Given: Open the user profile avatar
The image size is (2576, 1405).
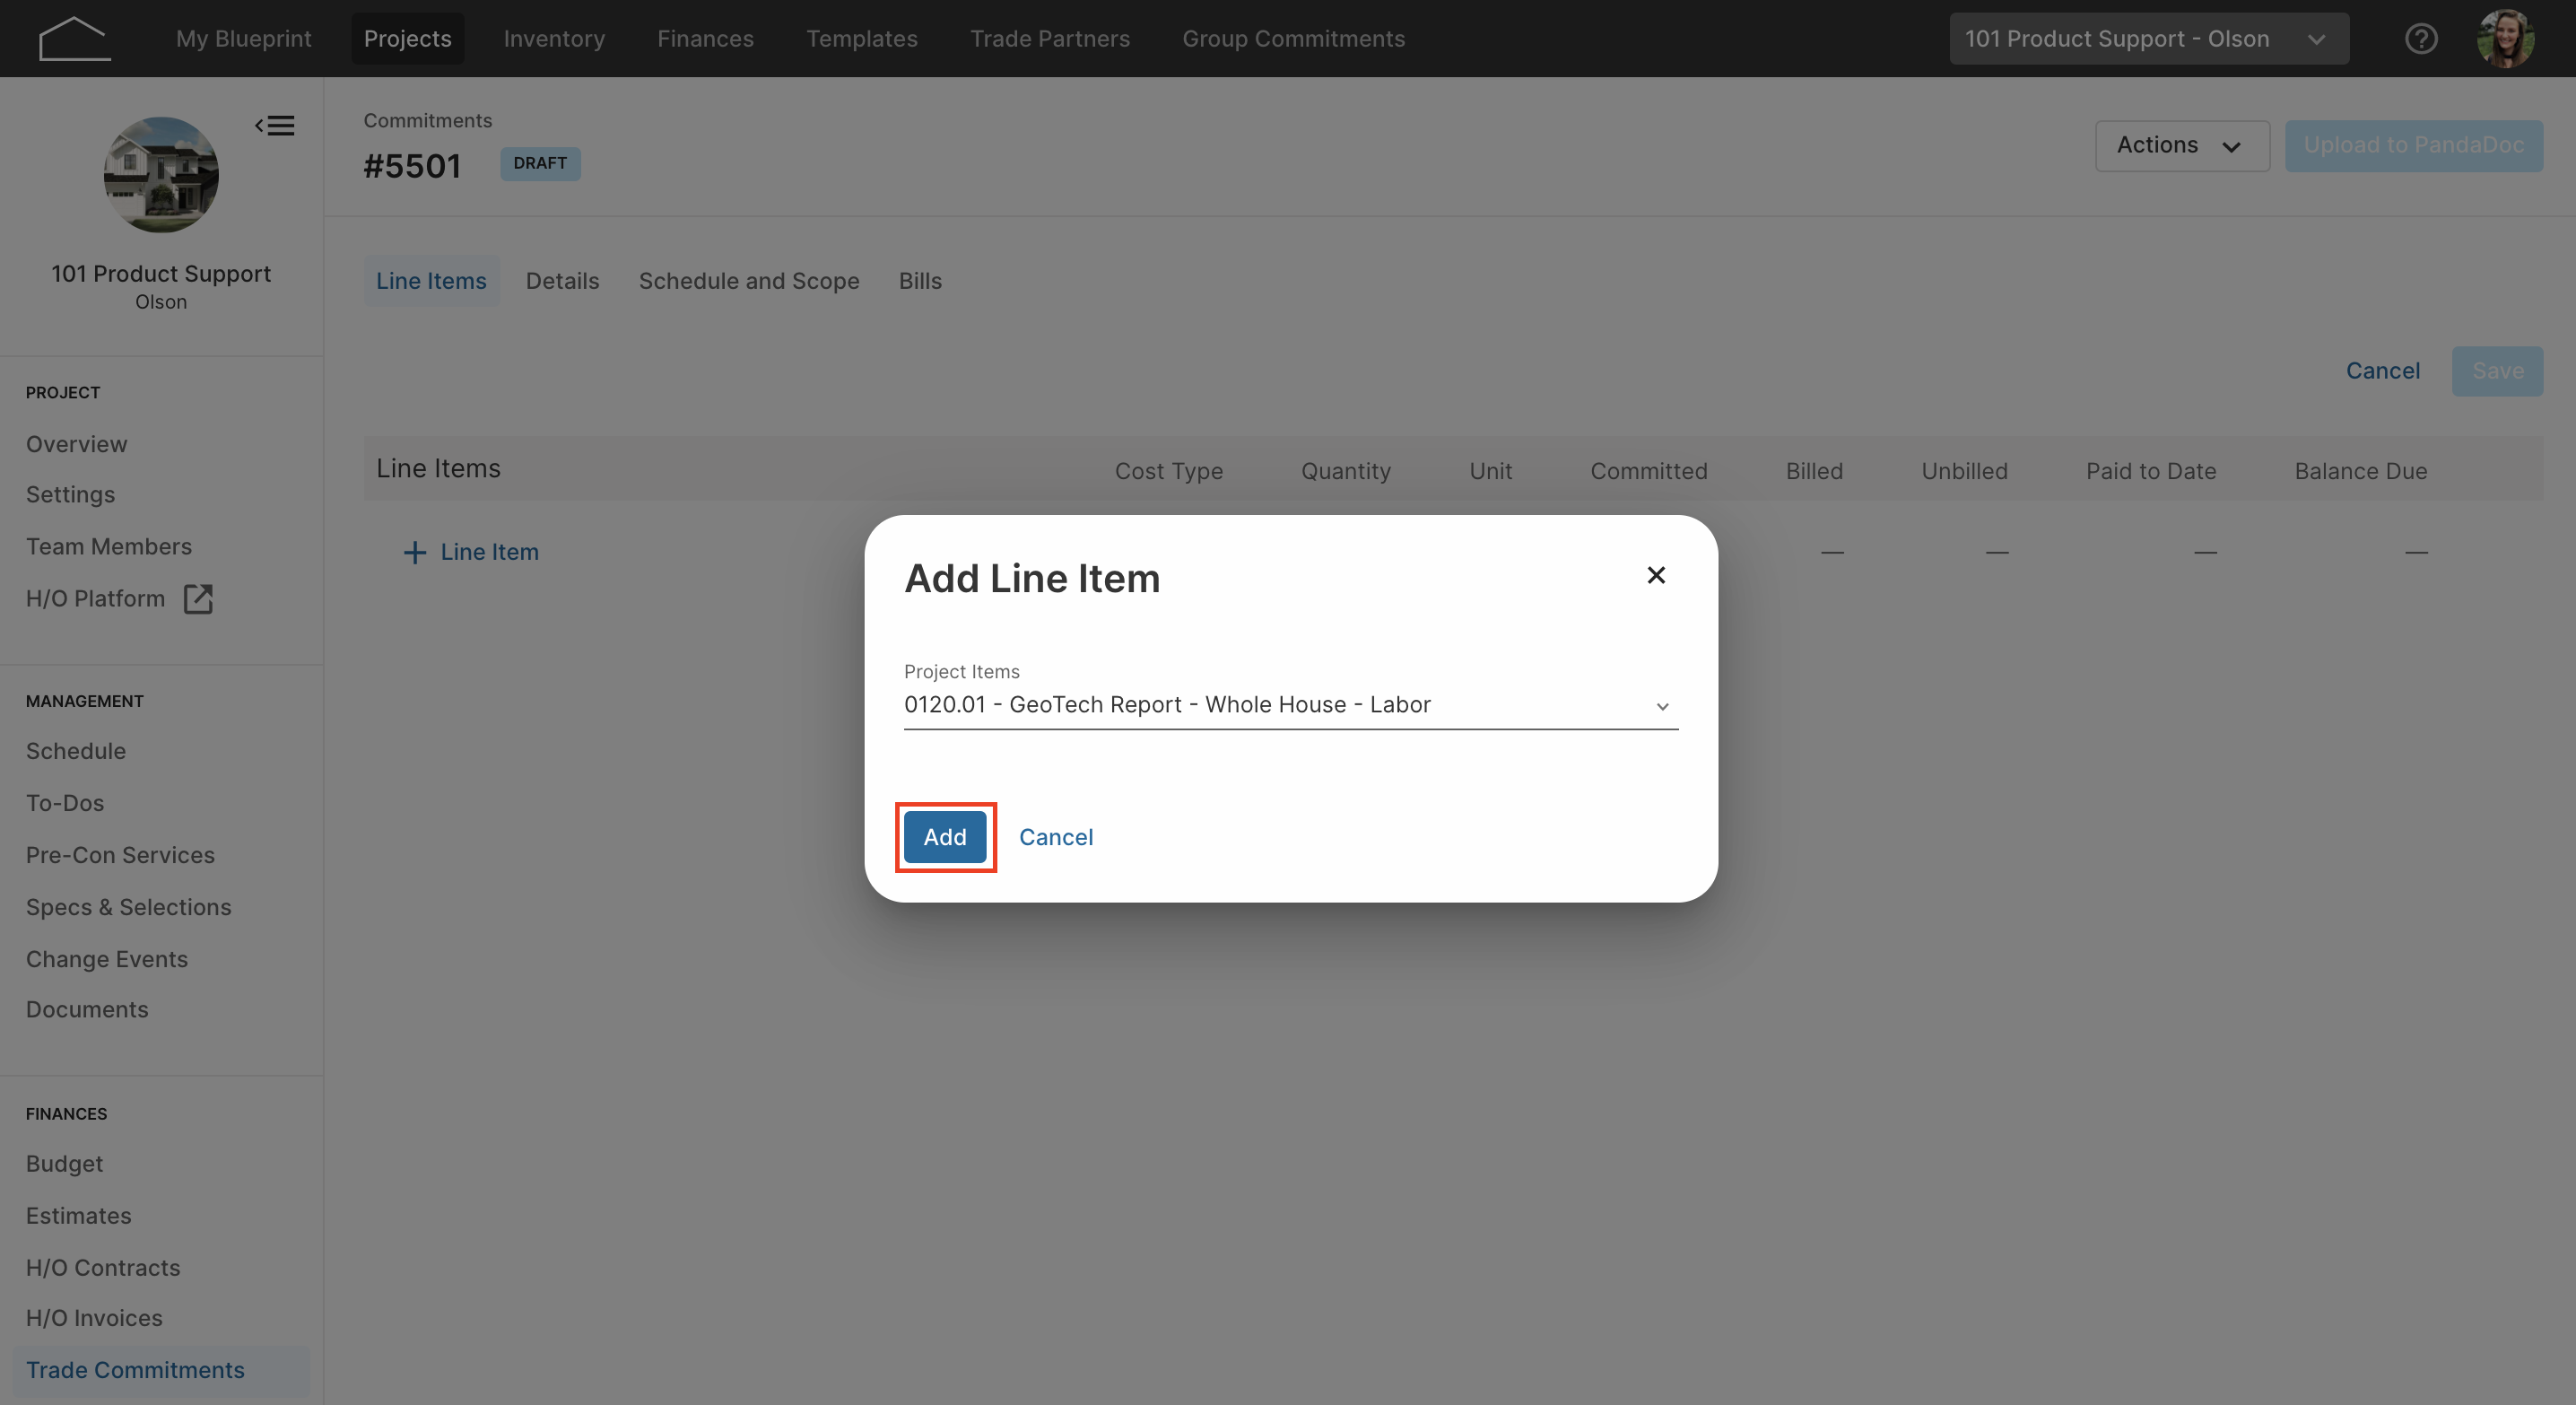Looking at the screenshot, I should click(2505, 39).
